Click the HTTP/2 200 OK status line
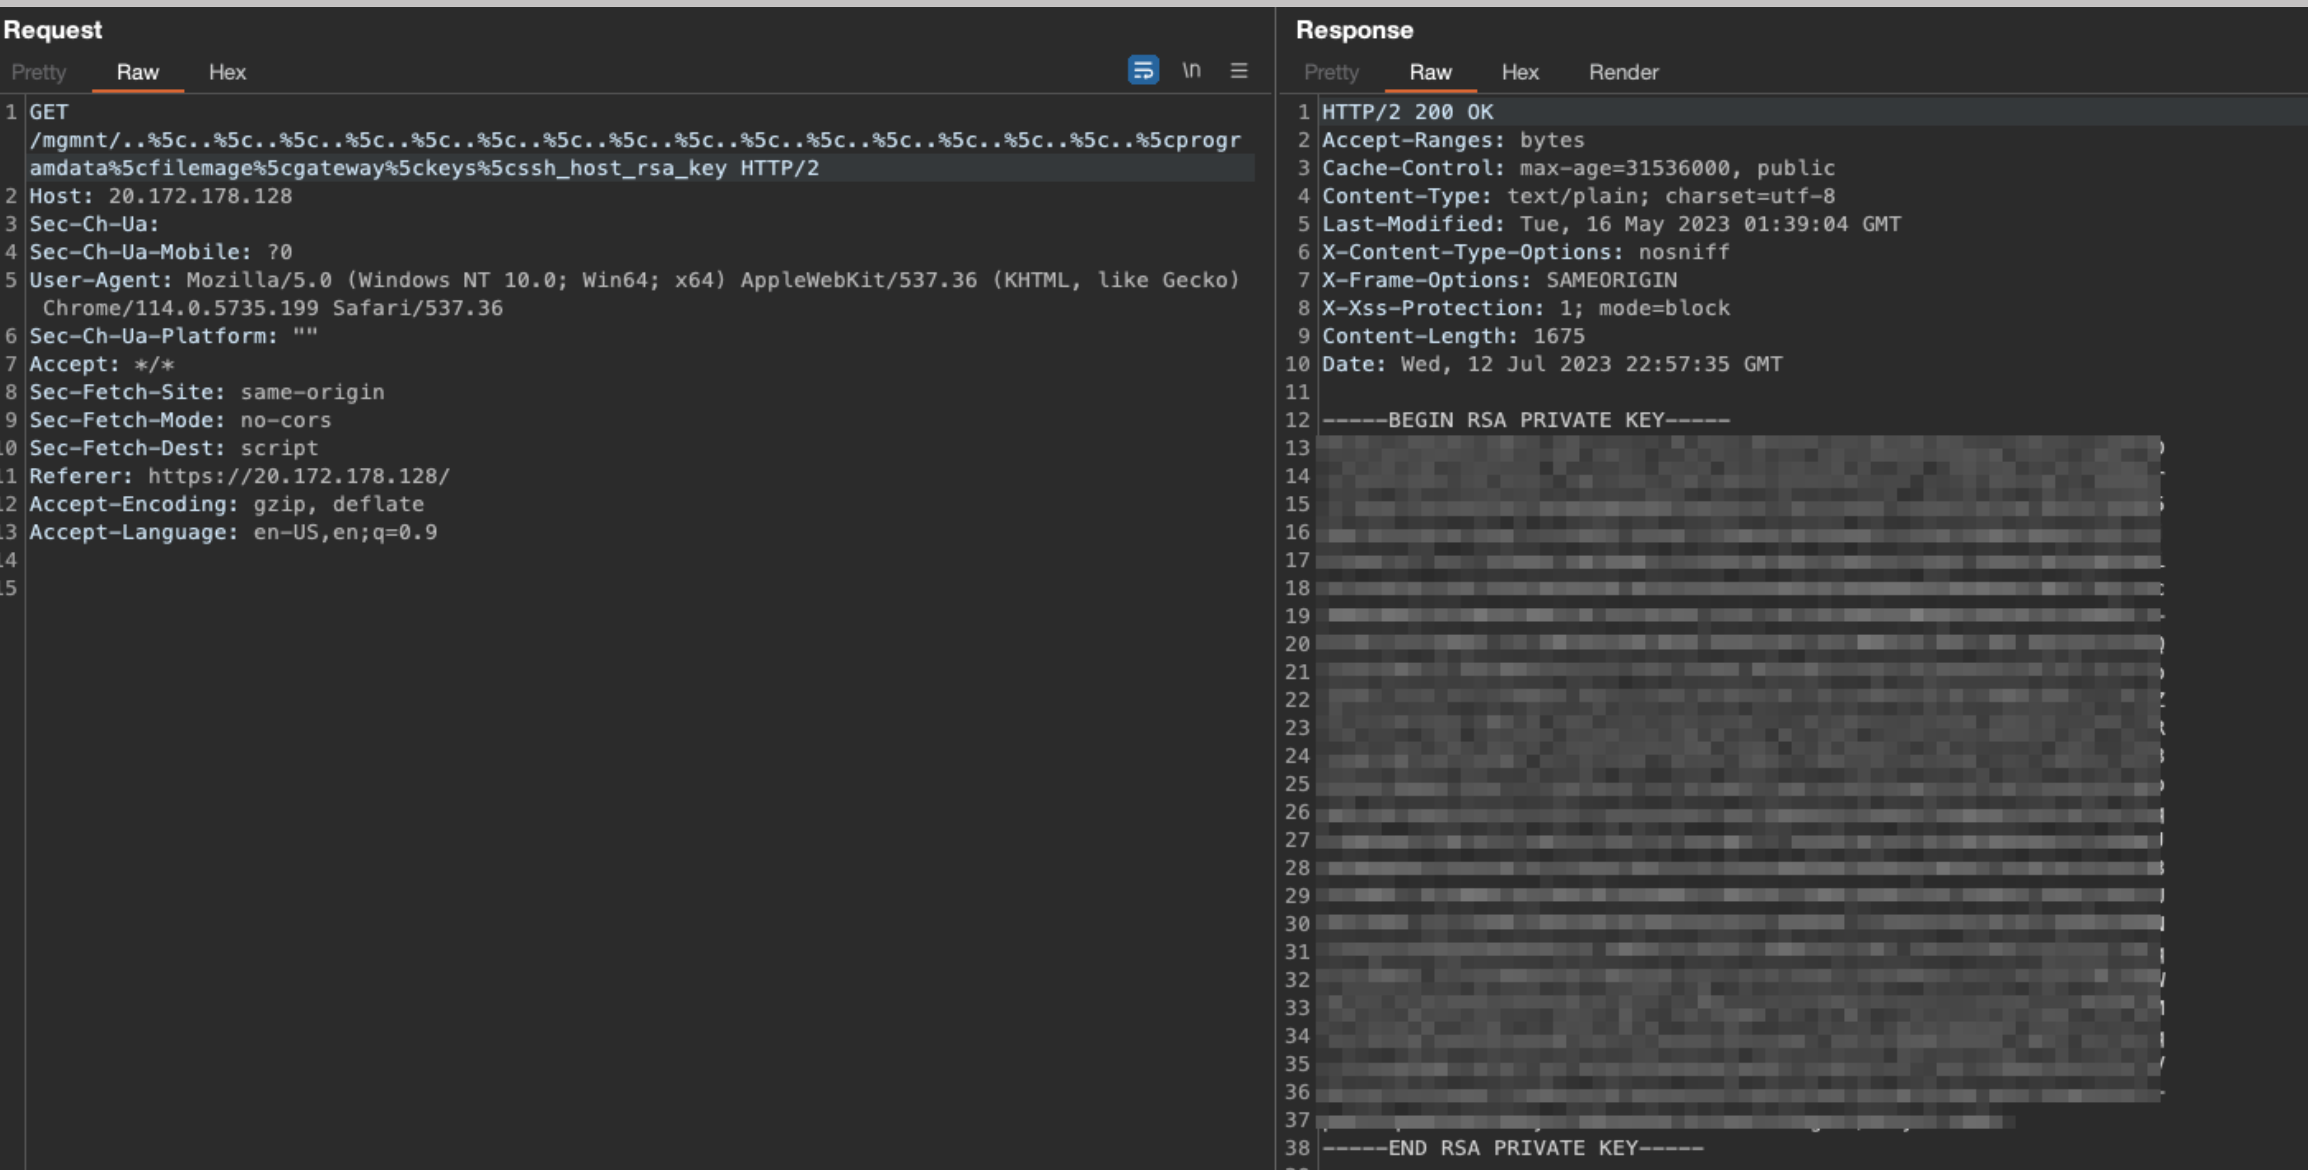This screenshot has height=1170, width=2308. click(1408, 112)
